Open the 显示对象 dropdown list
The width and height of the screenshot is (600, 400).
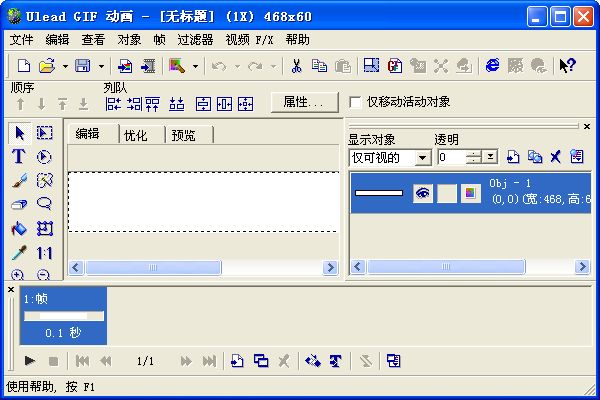[x=422, y=158]
